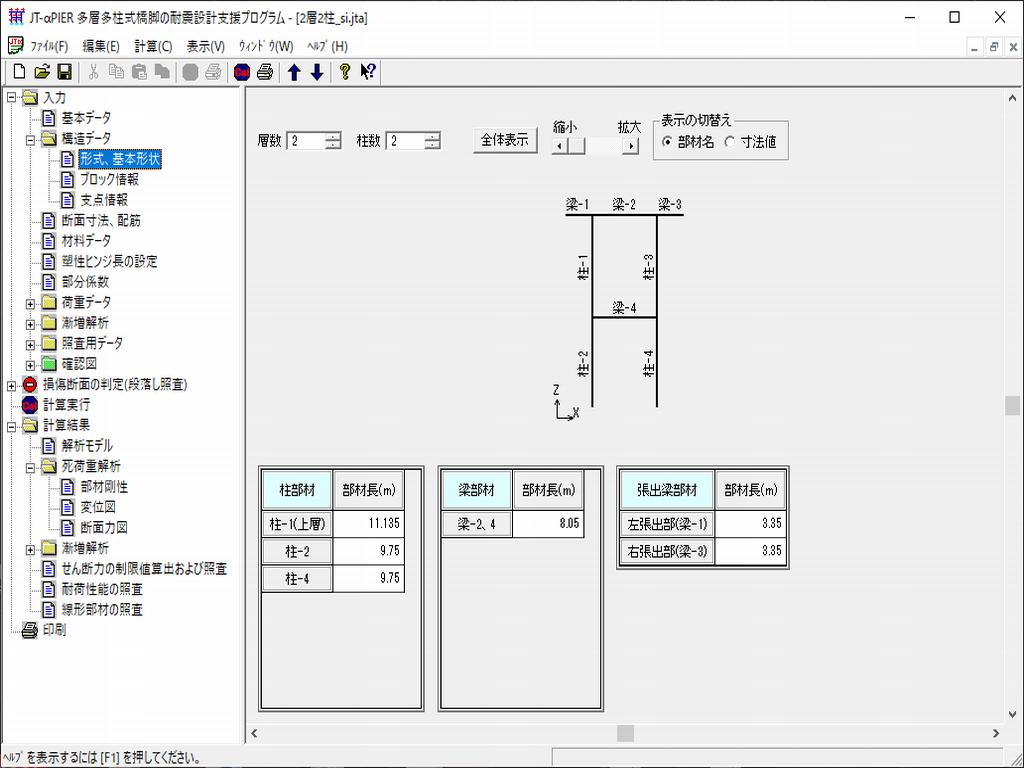Screen dimensions: 1024x768
Task: Click the blue down arrow toolbar icon
Action: tap(317, 71)
